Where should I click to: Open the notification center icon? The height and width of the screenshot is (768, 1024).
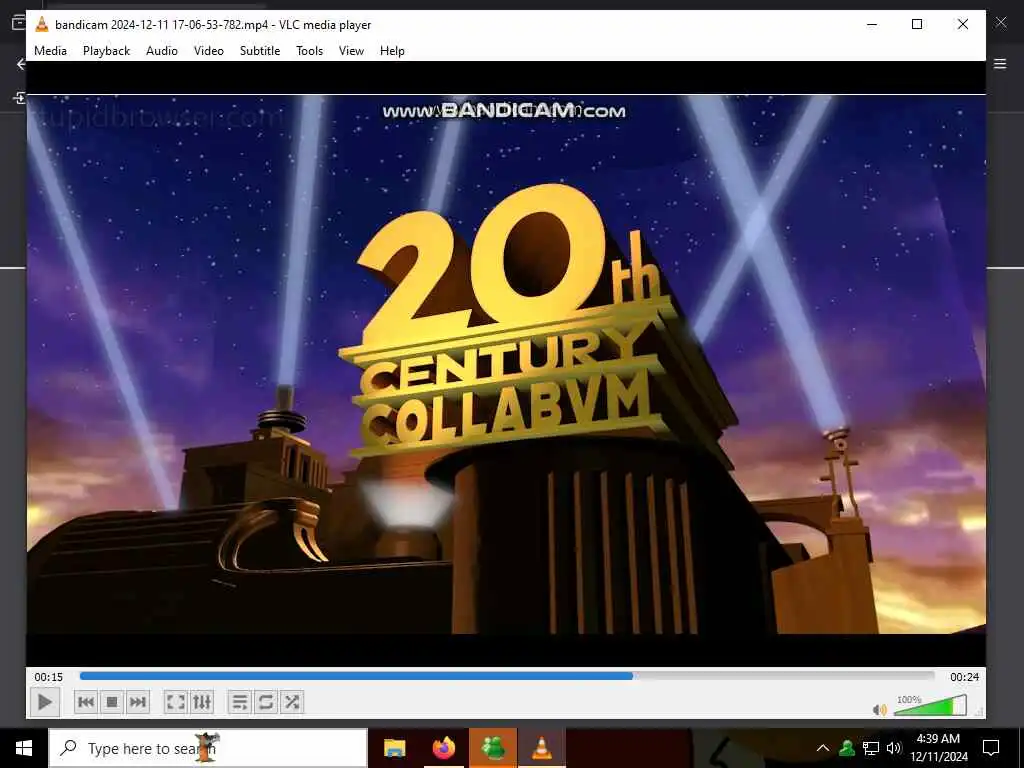coord(991,748)
